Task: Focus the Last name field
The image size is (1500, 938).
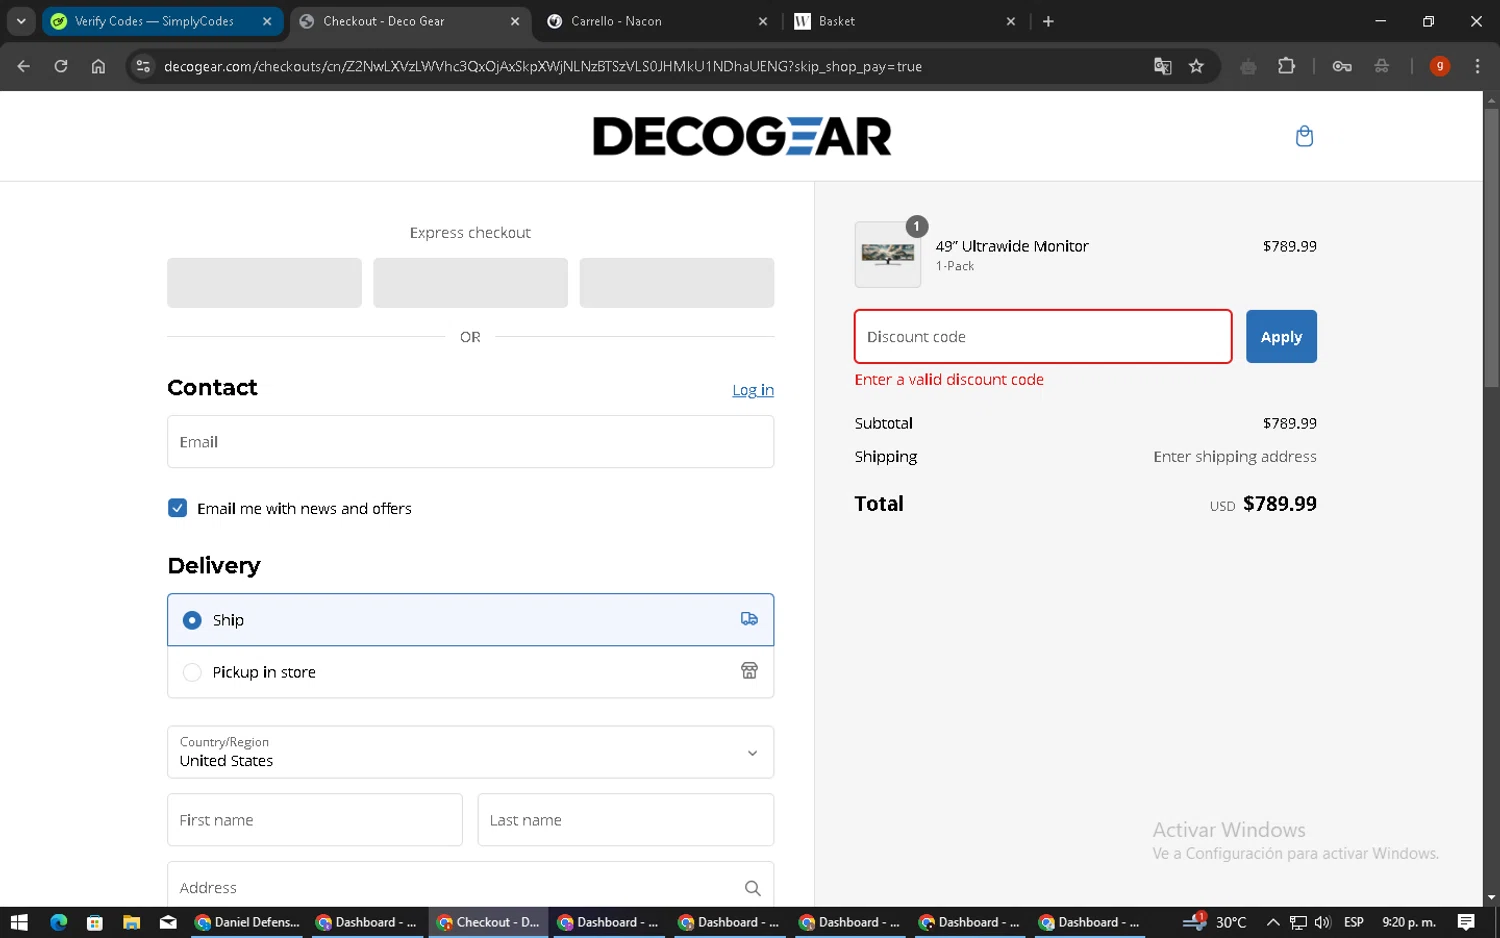Action: coord(626,820)
